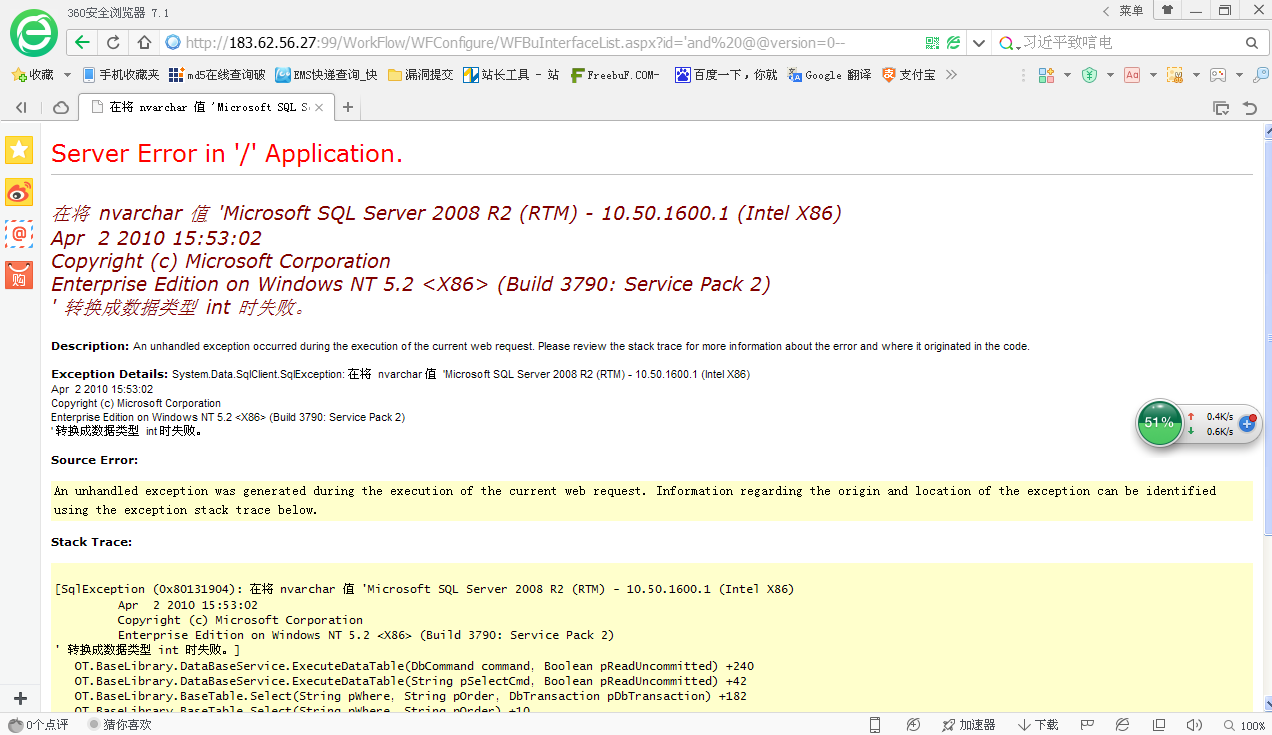Image resolution: width=1272 pixels, height=735 pixels.
Task: Toggle the sound speaker icon in status bar
Action: (x=1193, y=724)
